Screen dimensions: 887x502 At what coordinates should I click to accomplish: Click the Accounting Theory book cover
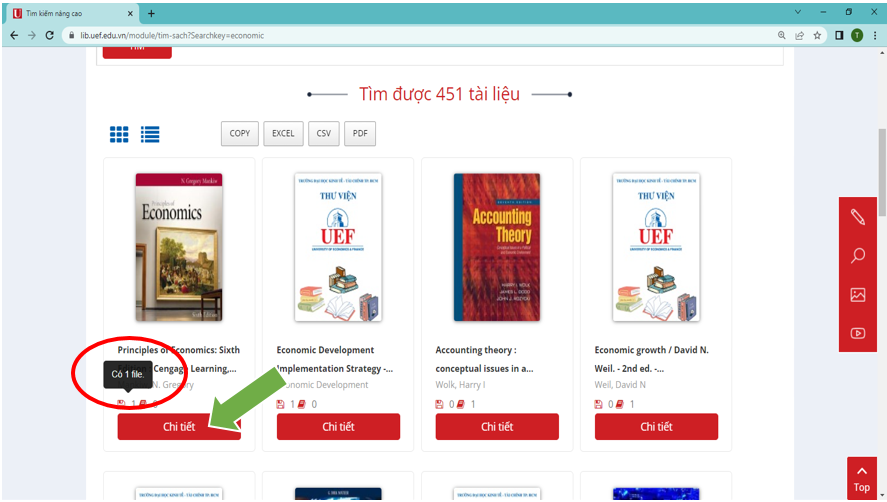(x=497, y=247)
